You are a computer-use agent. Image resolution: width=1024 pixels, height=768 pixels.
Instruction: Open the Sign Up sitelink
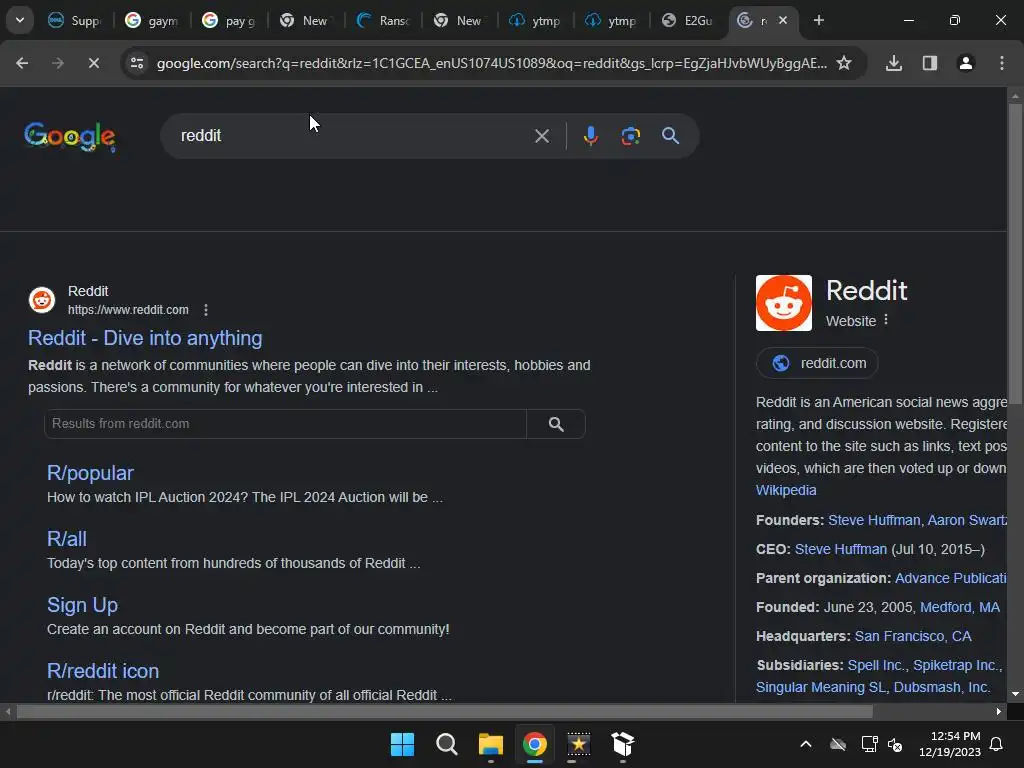(82, 605)
